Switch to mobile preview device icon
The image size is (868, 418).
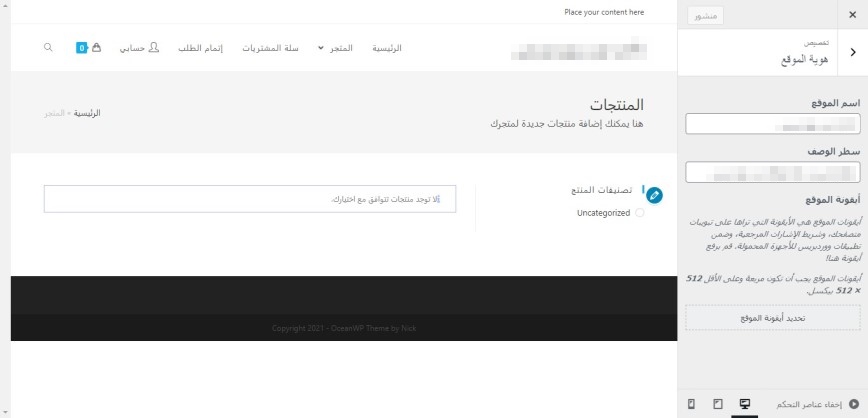coord(691,404)
